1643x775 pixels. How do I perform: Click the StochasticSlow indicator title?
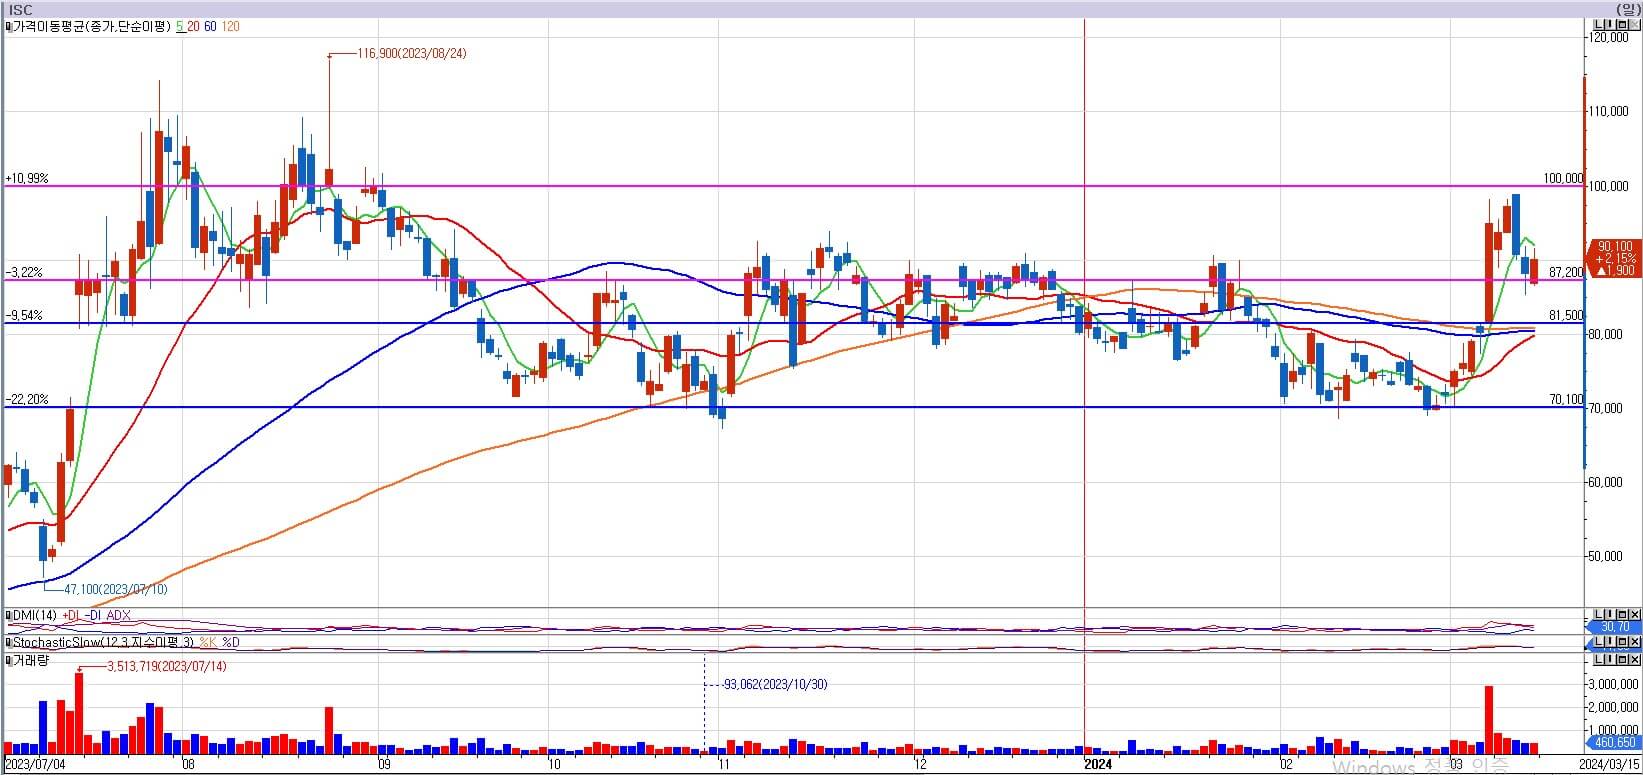pyautogui.click(x=103, y=642)
